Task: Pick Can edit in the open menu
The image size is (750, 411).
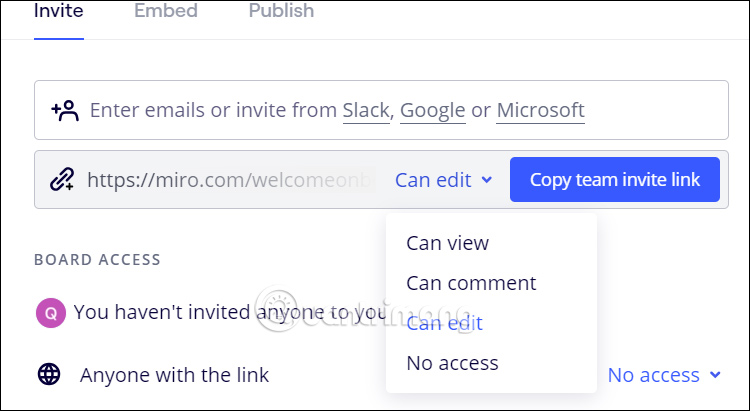Action: (444, 323)
